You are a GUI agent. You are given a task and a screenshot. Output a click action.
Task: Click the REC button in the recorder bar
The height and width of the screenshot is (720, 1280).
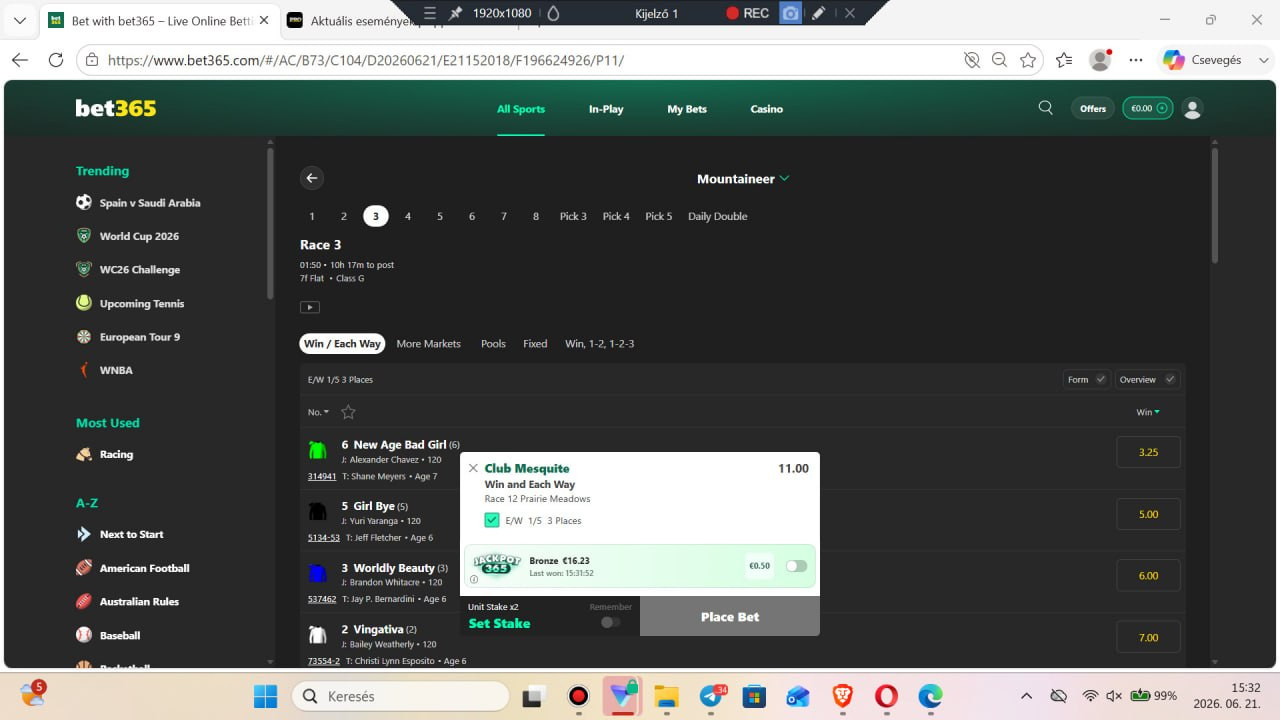click(747, 13)
